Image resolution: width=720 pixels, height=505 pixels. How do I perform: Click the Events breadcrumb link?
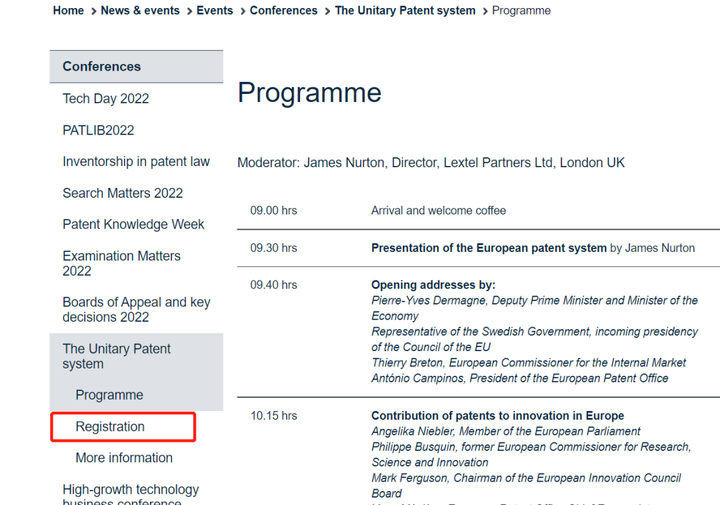pyautogui.click(x=214, y=11)
